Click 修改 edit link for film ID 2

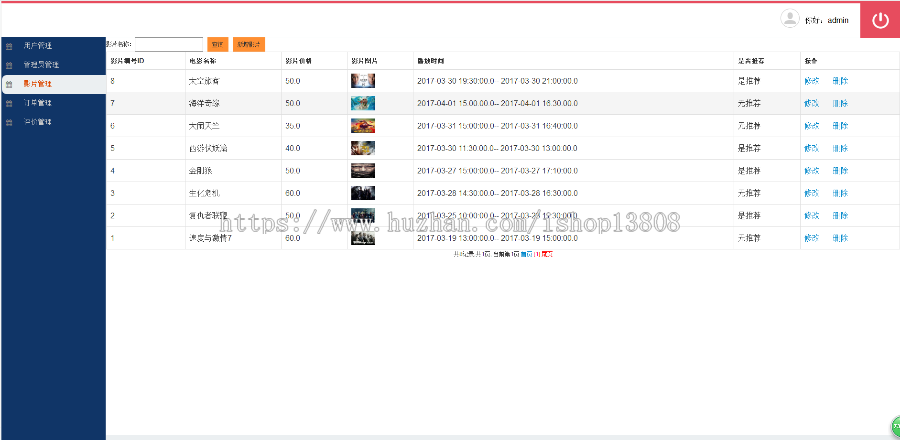[x=812, y=215]
